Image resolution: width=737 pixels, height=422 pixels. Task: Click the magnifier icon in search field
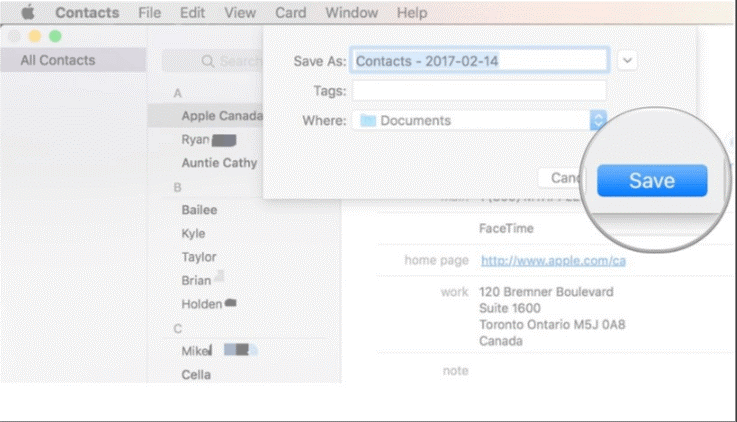207,61
